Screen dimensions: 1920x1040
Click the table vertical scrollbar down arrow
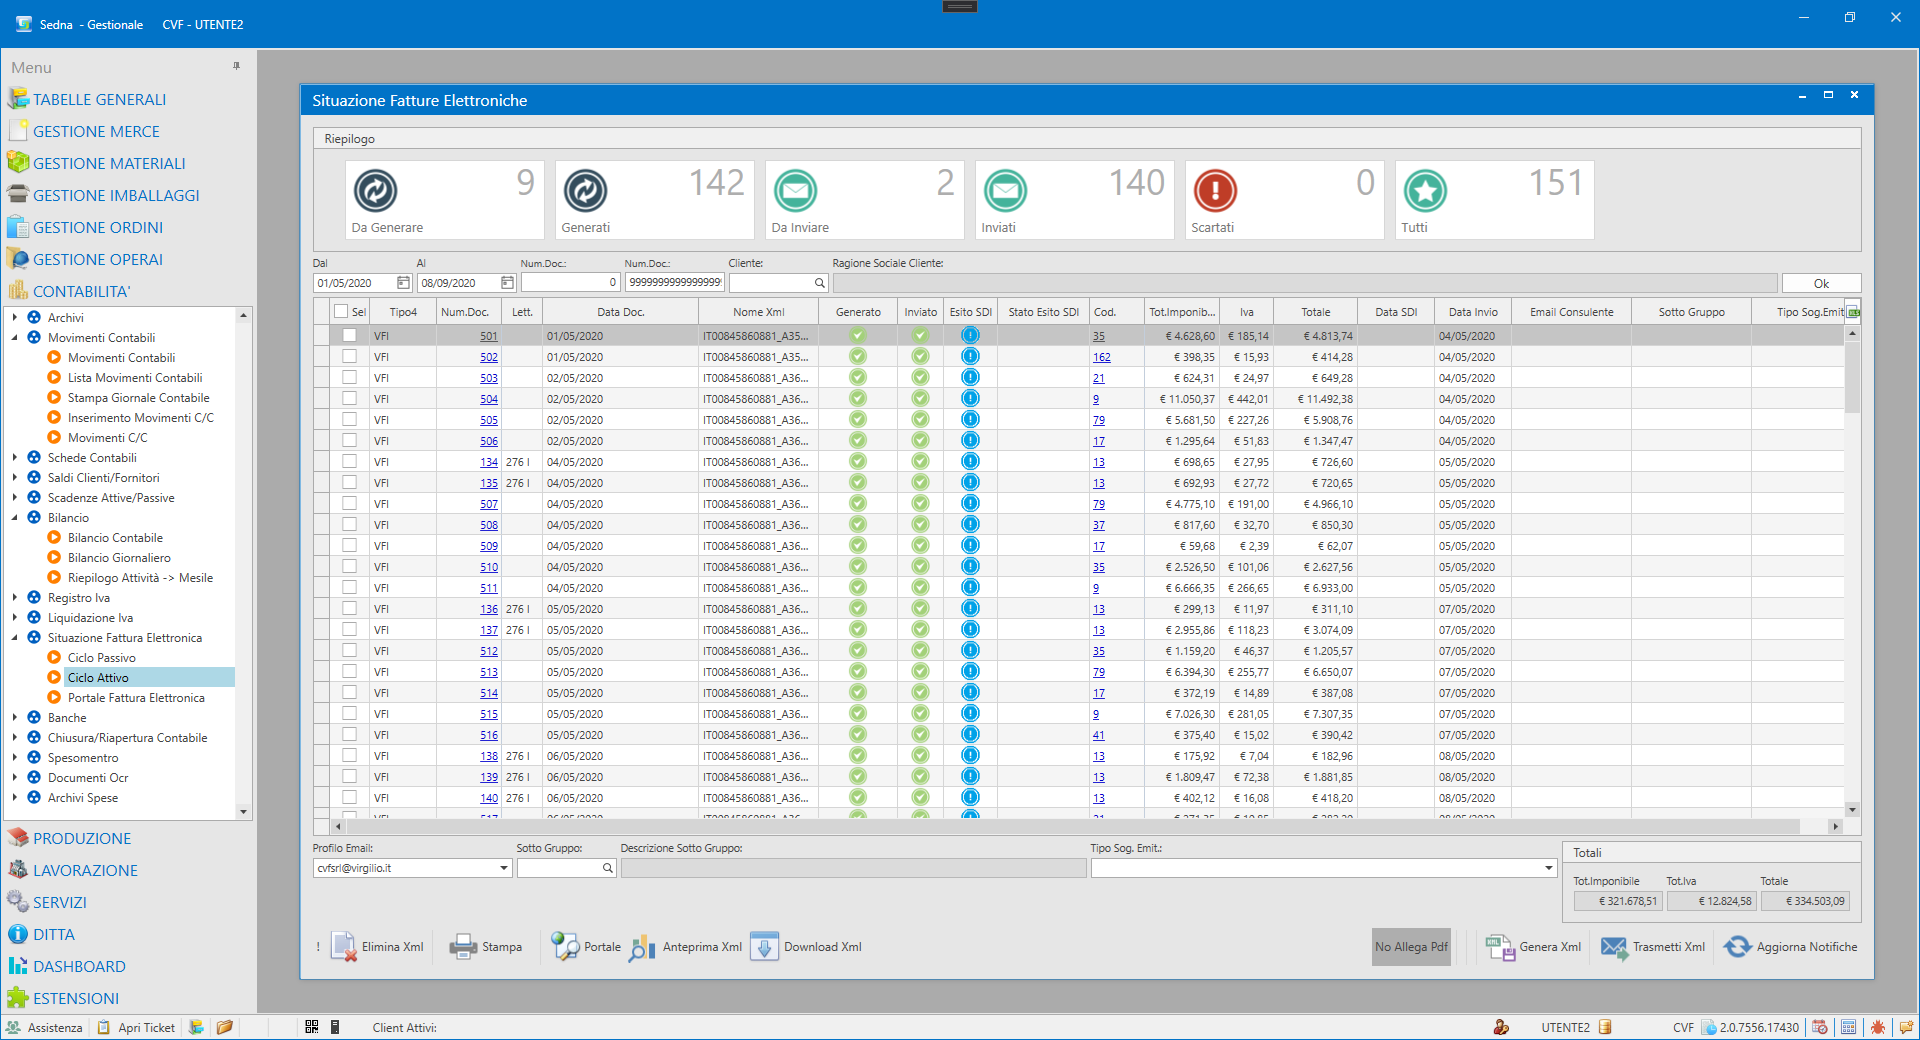(1852, 810)
